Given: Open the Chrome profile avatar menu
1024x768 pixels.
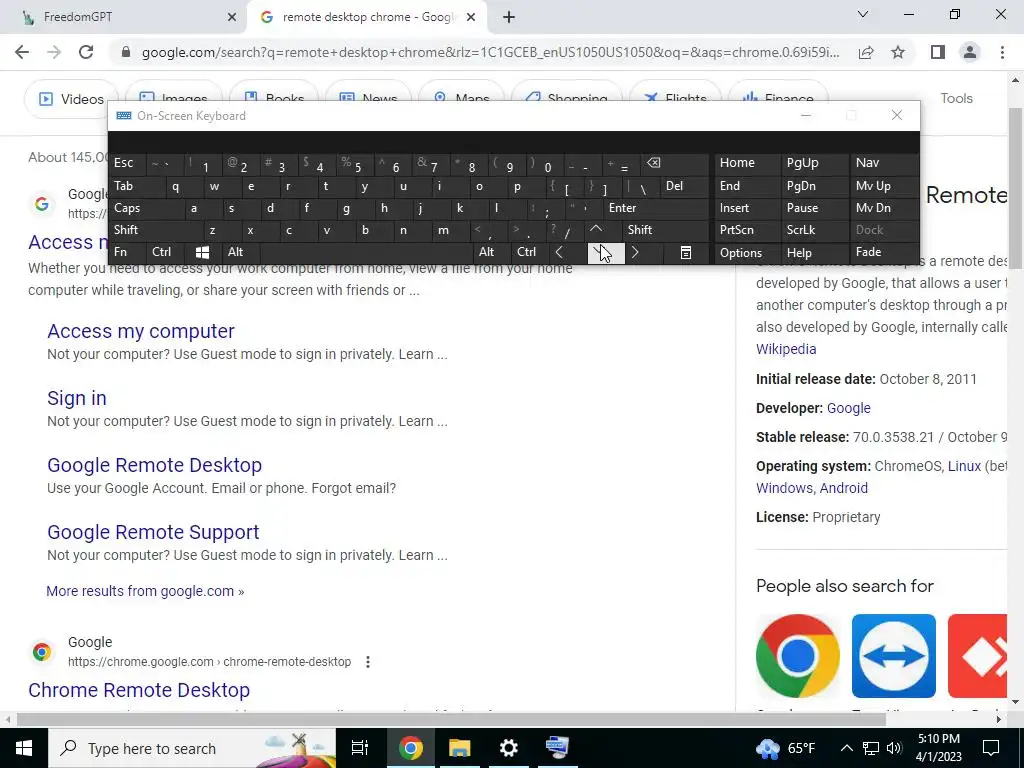Looking at the screenshot, I should click(970, 52).
